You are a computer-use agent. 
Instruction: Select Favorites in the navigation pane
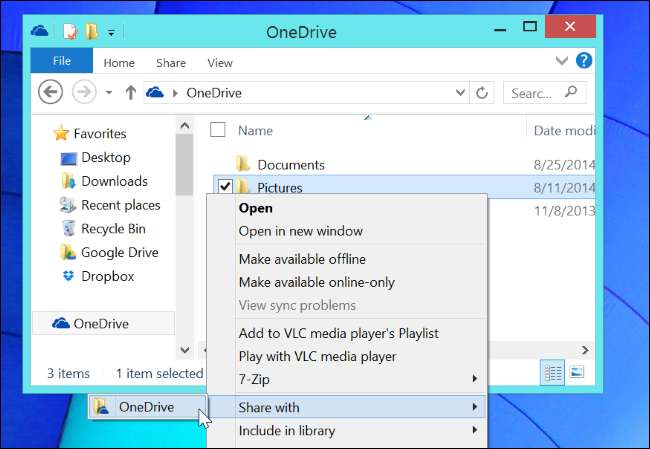[x=100, y=133]
